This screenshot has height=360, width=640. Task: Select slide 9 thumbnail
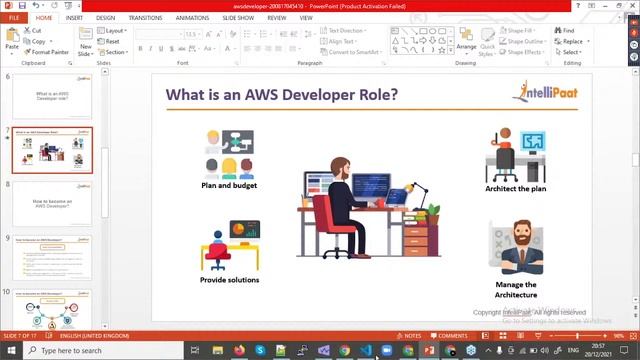point(52,258)
